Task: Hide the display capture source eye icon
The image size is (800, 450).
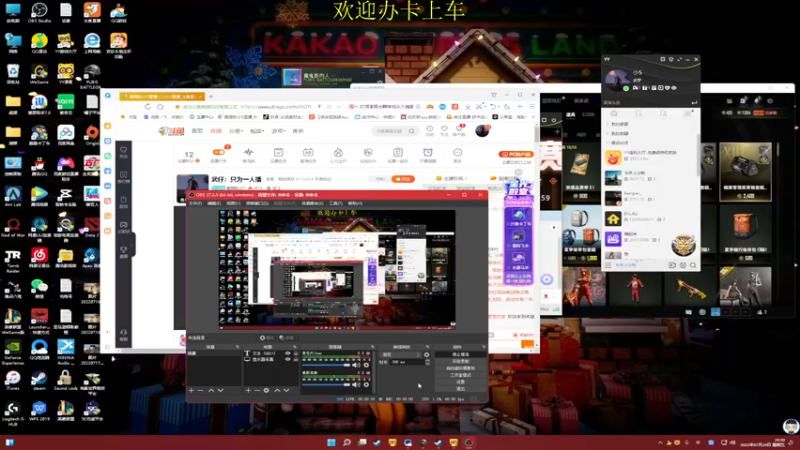Action: click(288, 359)
